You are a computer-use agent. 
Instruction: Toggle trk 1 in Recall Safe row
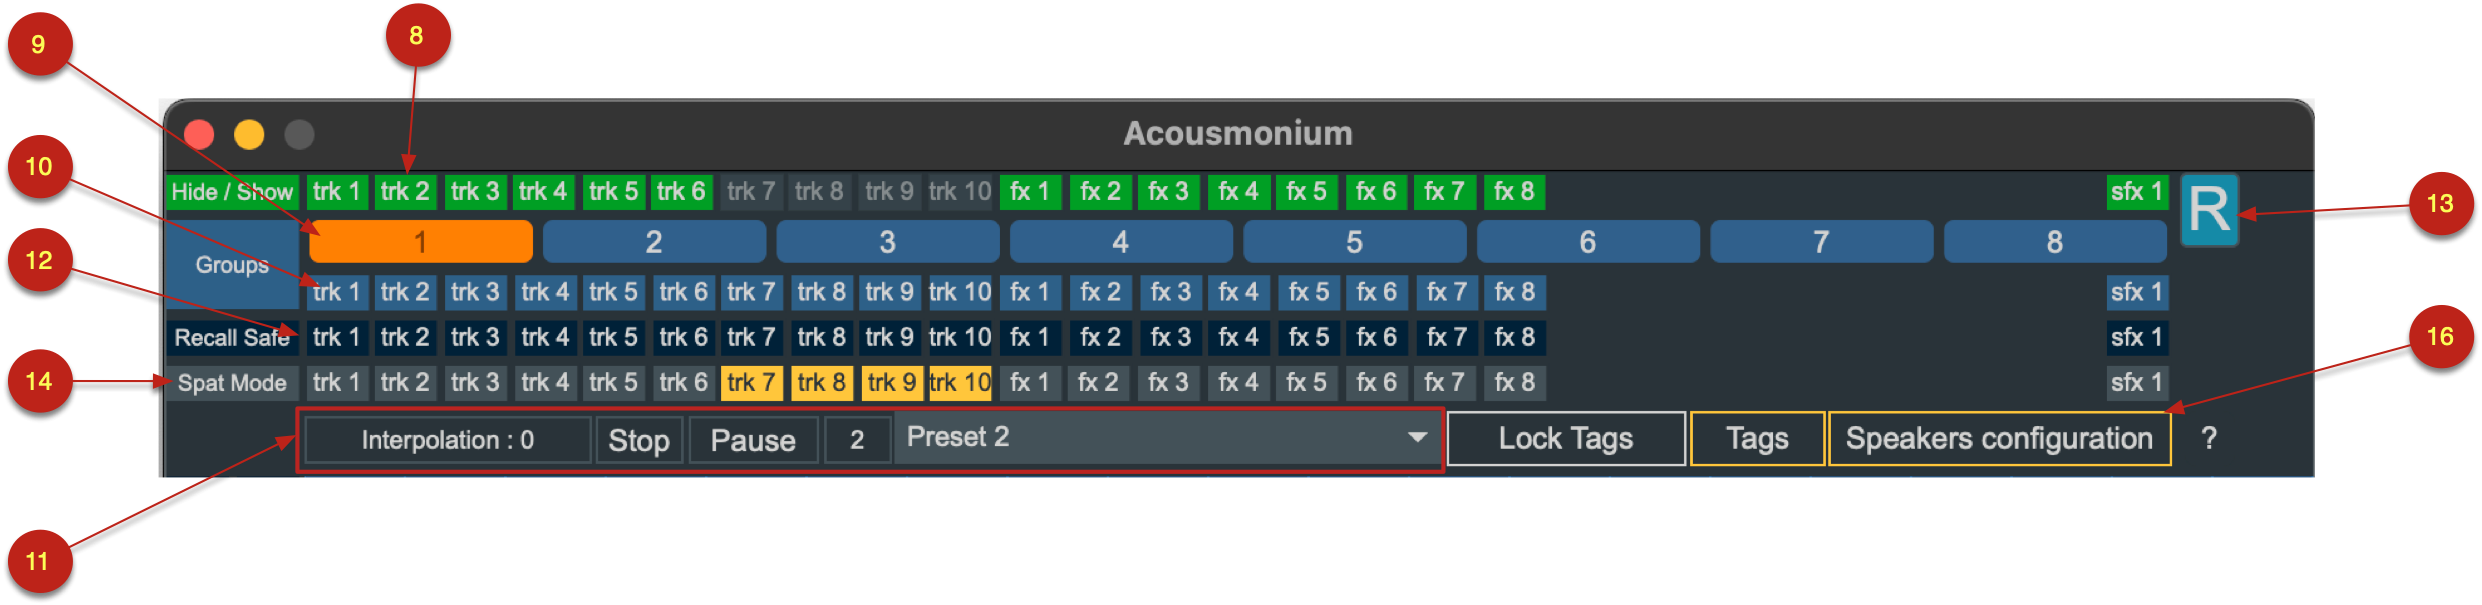336,338
